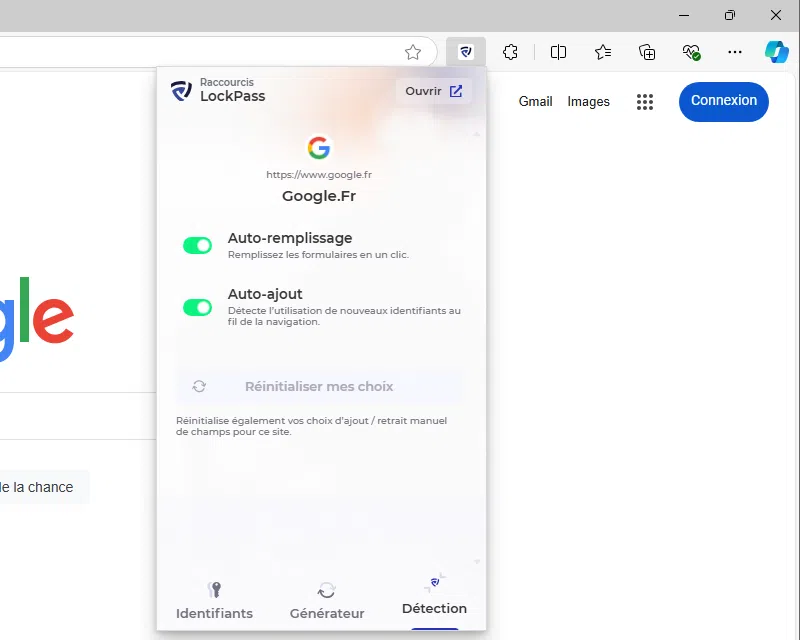Open the browser Extensions puzzle icon
This screenshot has height=640, width=800.
[510, 52]
